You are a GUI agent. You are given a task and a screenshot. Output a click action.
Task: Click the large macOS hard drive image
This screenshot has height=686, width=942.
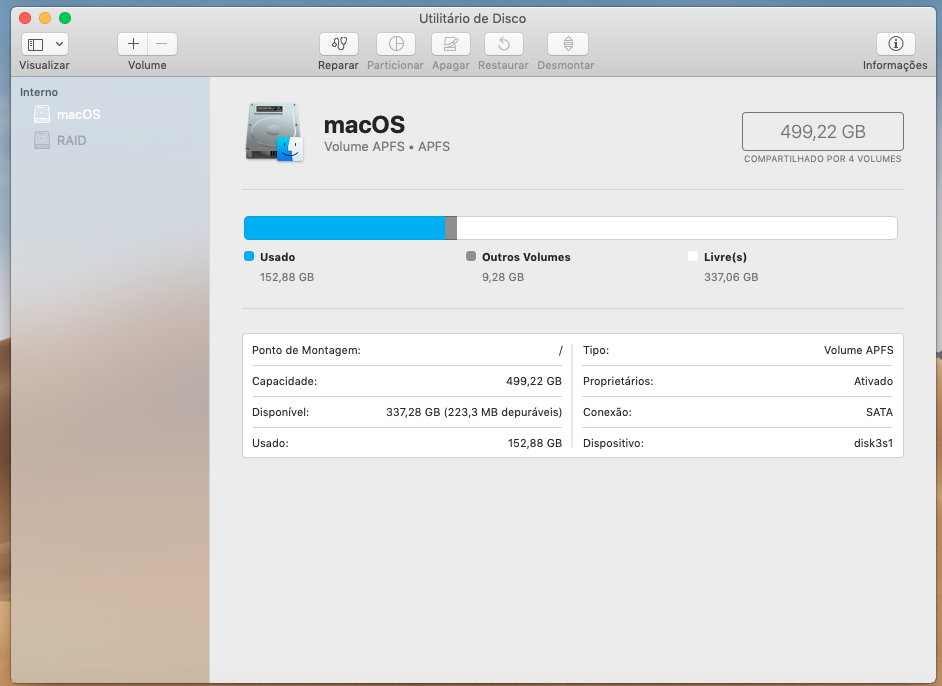coord(274,132)
